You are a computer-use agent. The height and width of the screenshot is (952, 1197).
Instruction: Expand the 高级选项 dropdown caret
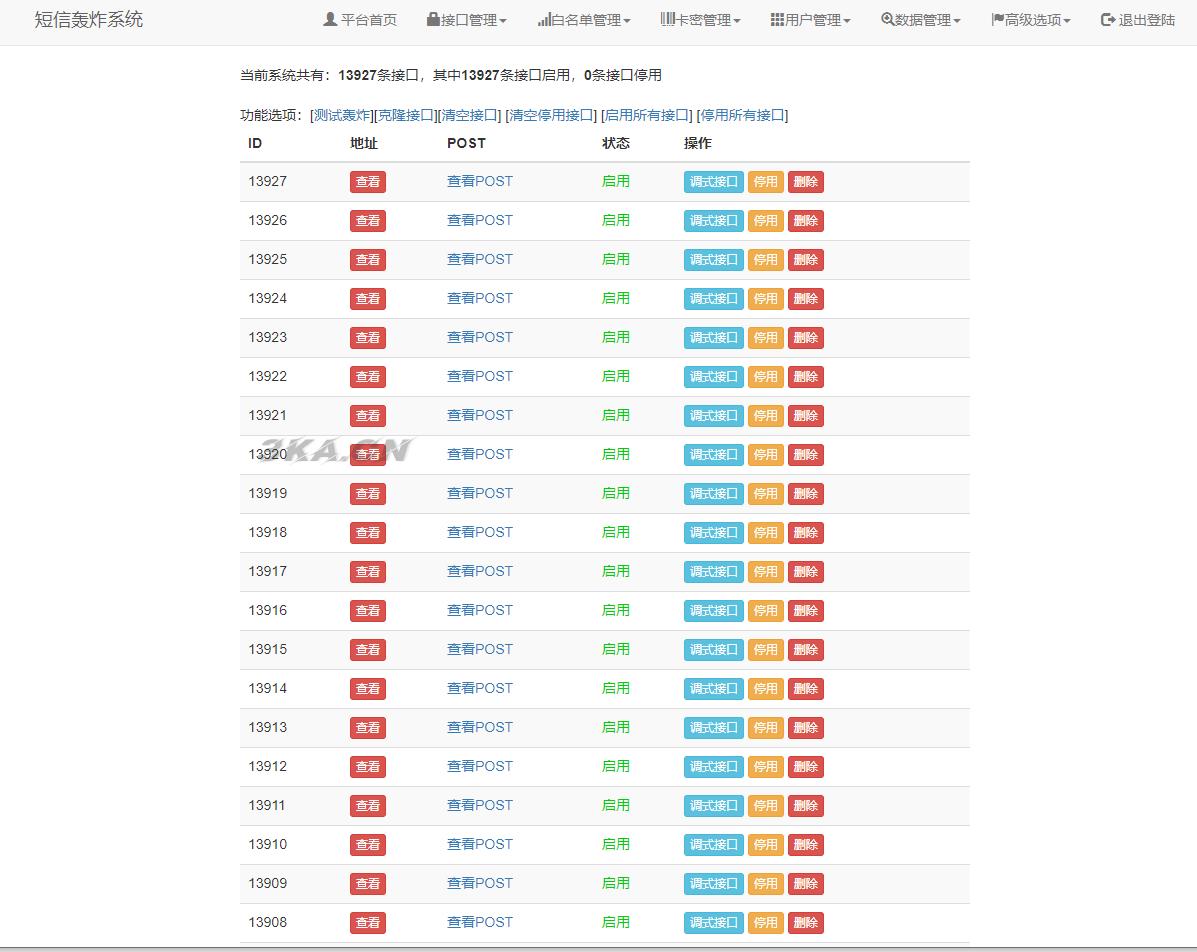click(x=1067, y=22)
